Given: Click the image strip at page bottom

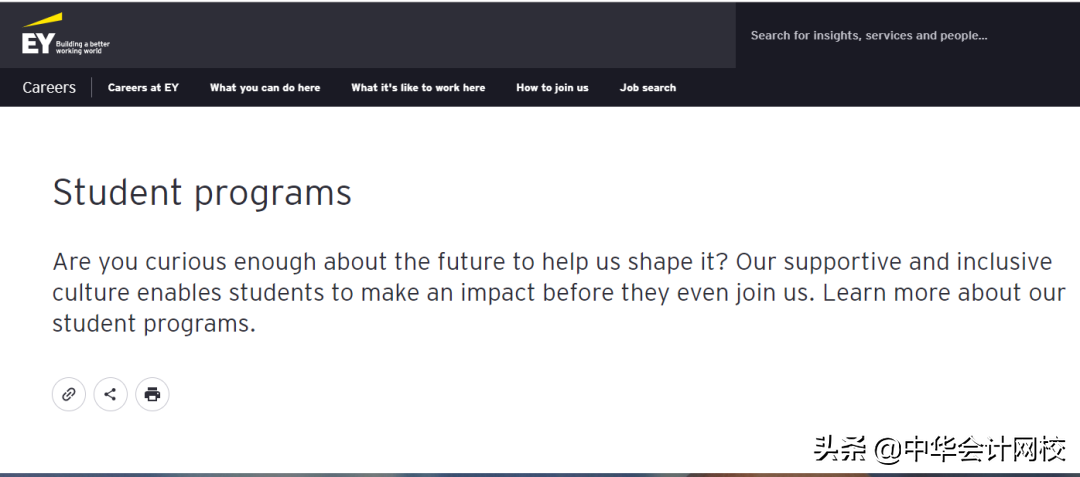Looking at the screenshot, I should [x=540, y=474].
